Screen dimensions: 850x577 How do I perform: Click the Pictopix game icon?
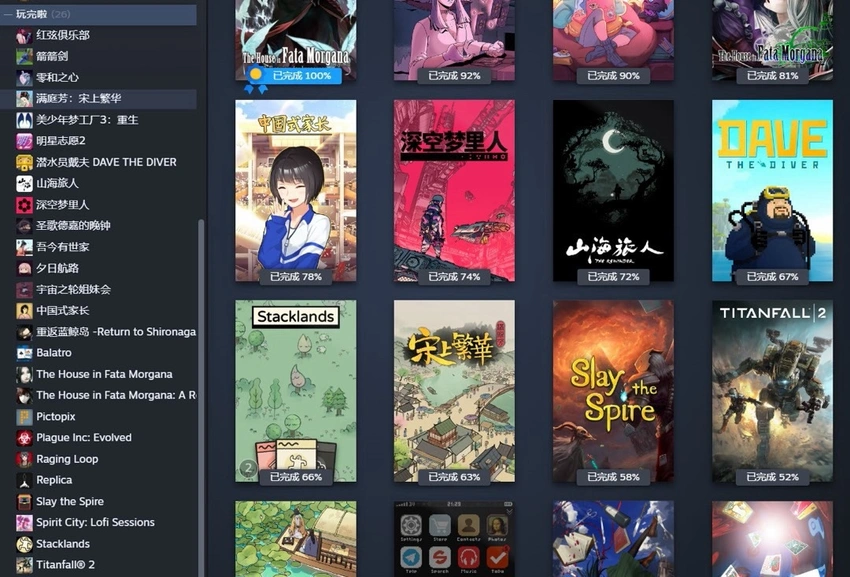click(24, 417)
